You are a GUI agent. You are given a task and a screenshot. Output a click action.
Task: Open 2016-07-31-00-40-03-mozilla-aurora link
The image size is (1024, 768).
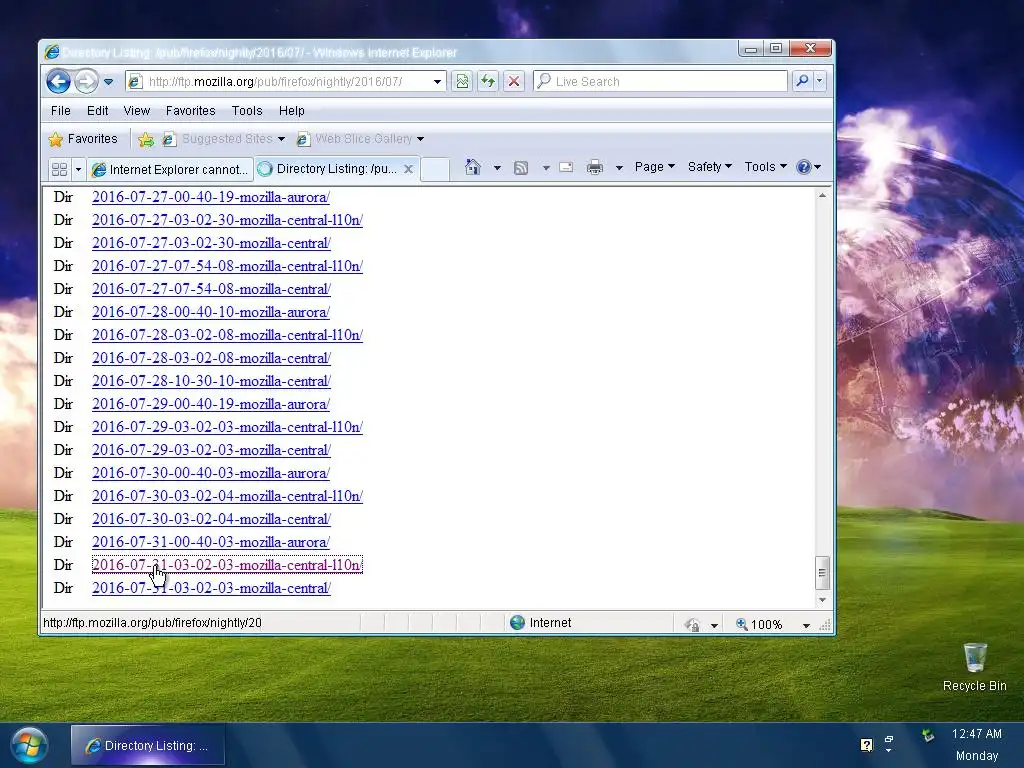[x=211, y=542]
